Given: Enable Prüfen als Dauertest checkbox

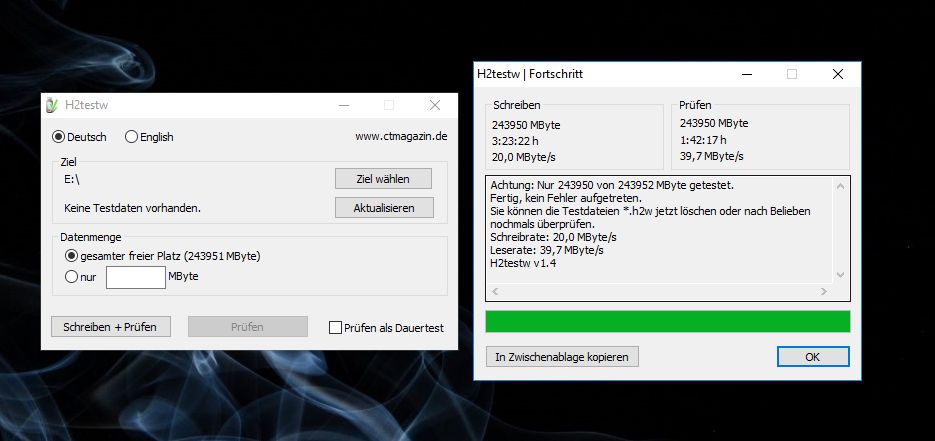Looking at the screenshot, I should (x=386, y=328).
